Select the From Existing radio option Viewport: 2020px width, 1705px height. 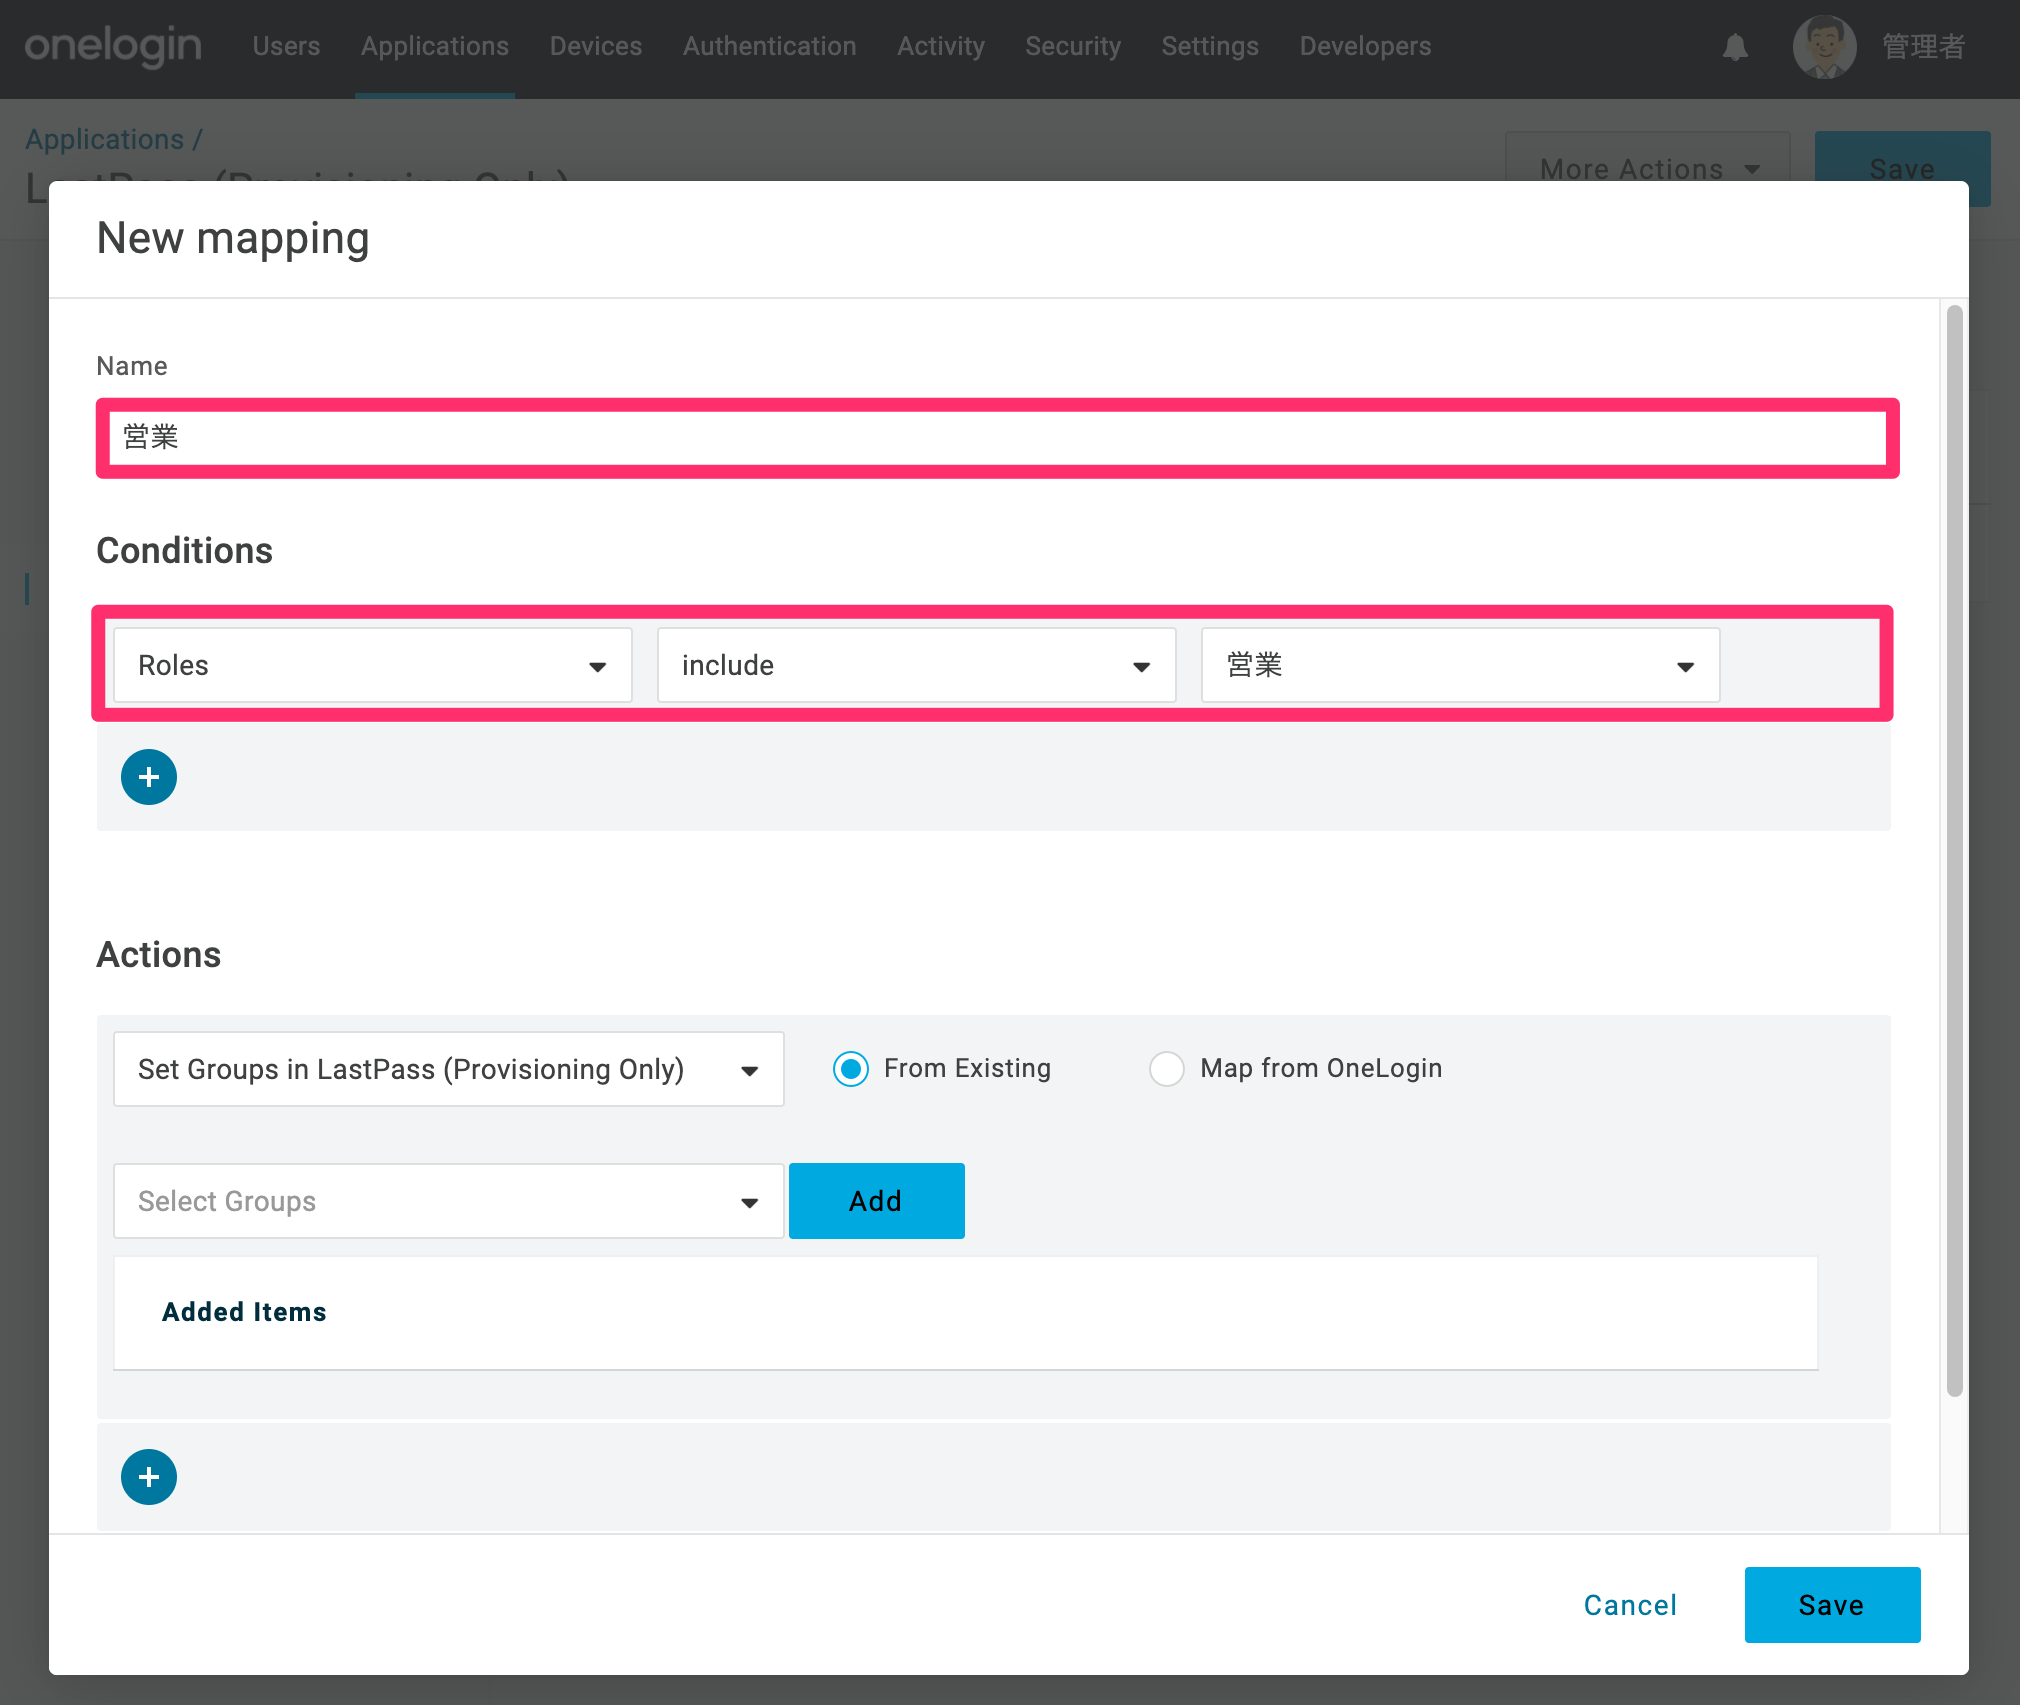[x=851, y=1069]
